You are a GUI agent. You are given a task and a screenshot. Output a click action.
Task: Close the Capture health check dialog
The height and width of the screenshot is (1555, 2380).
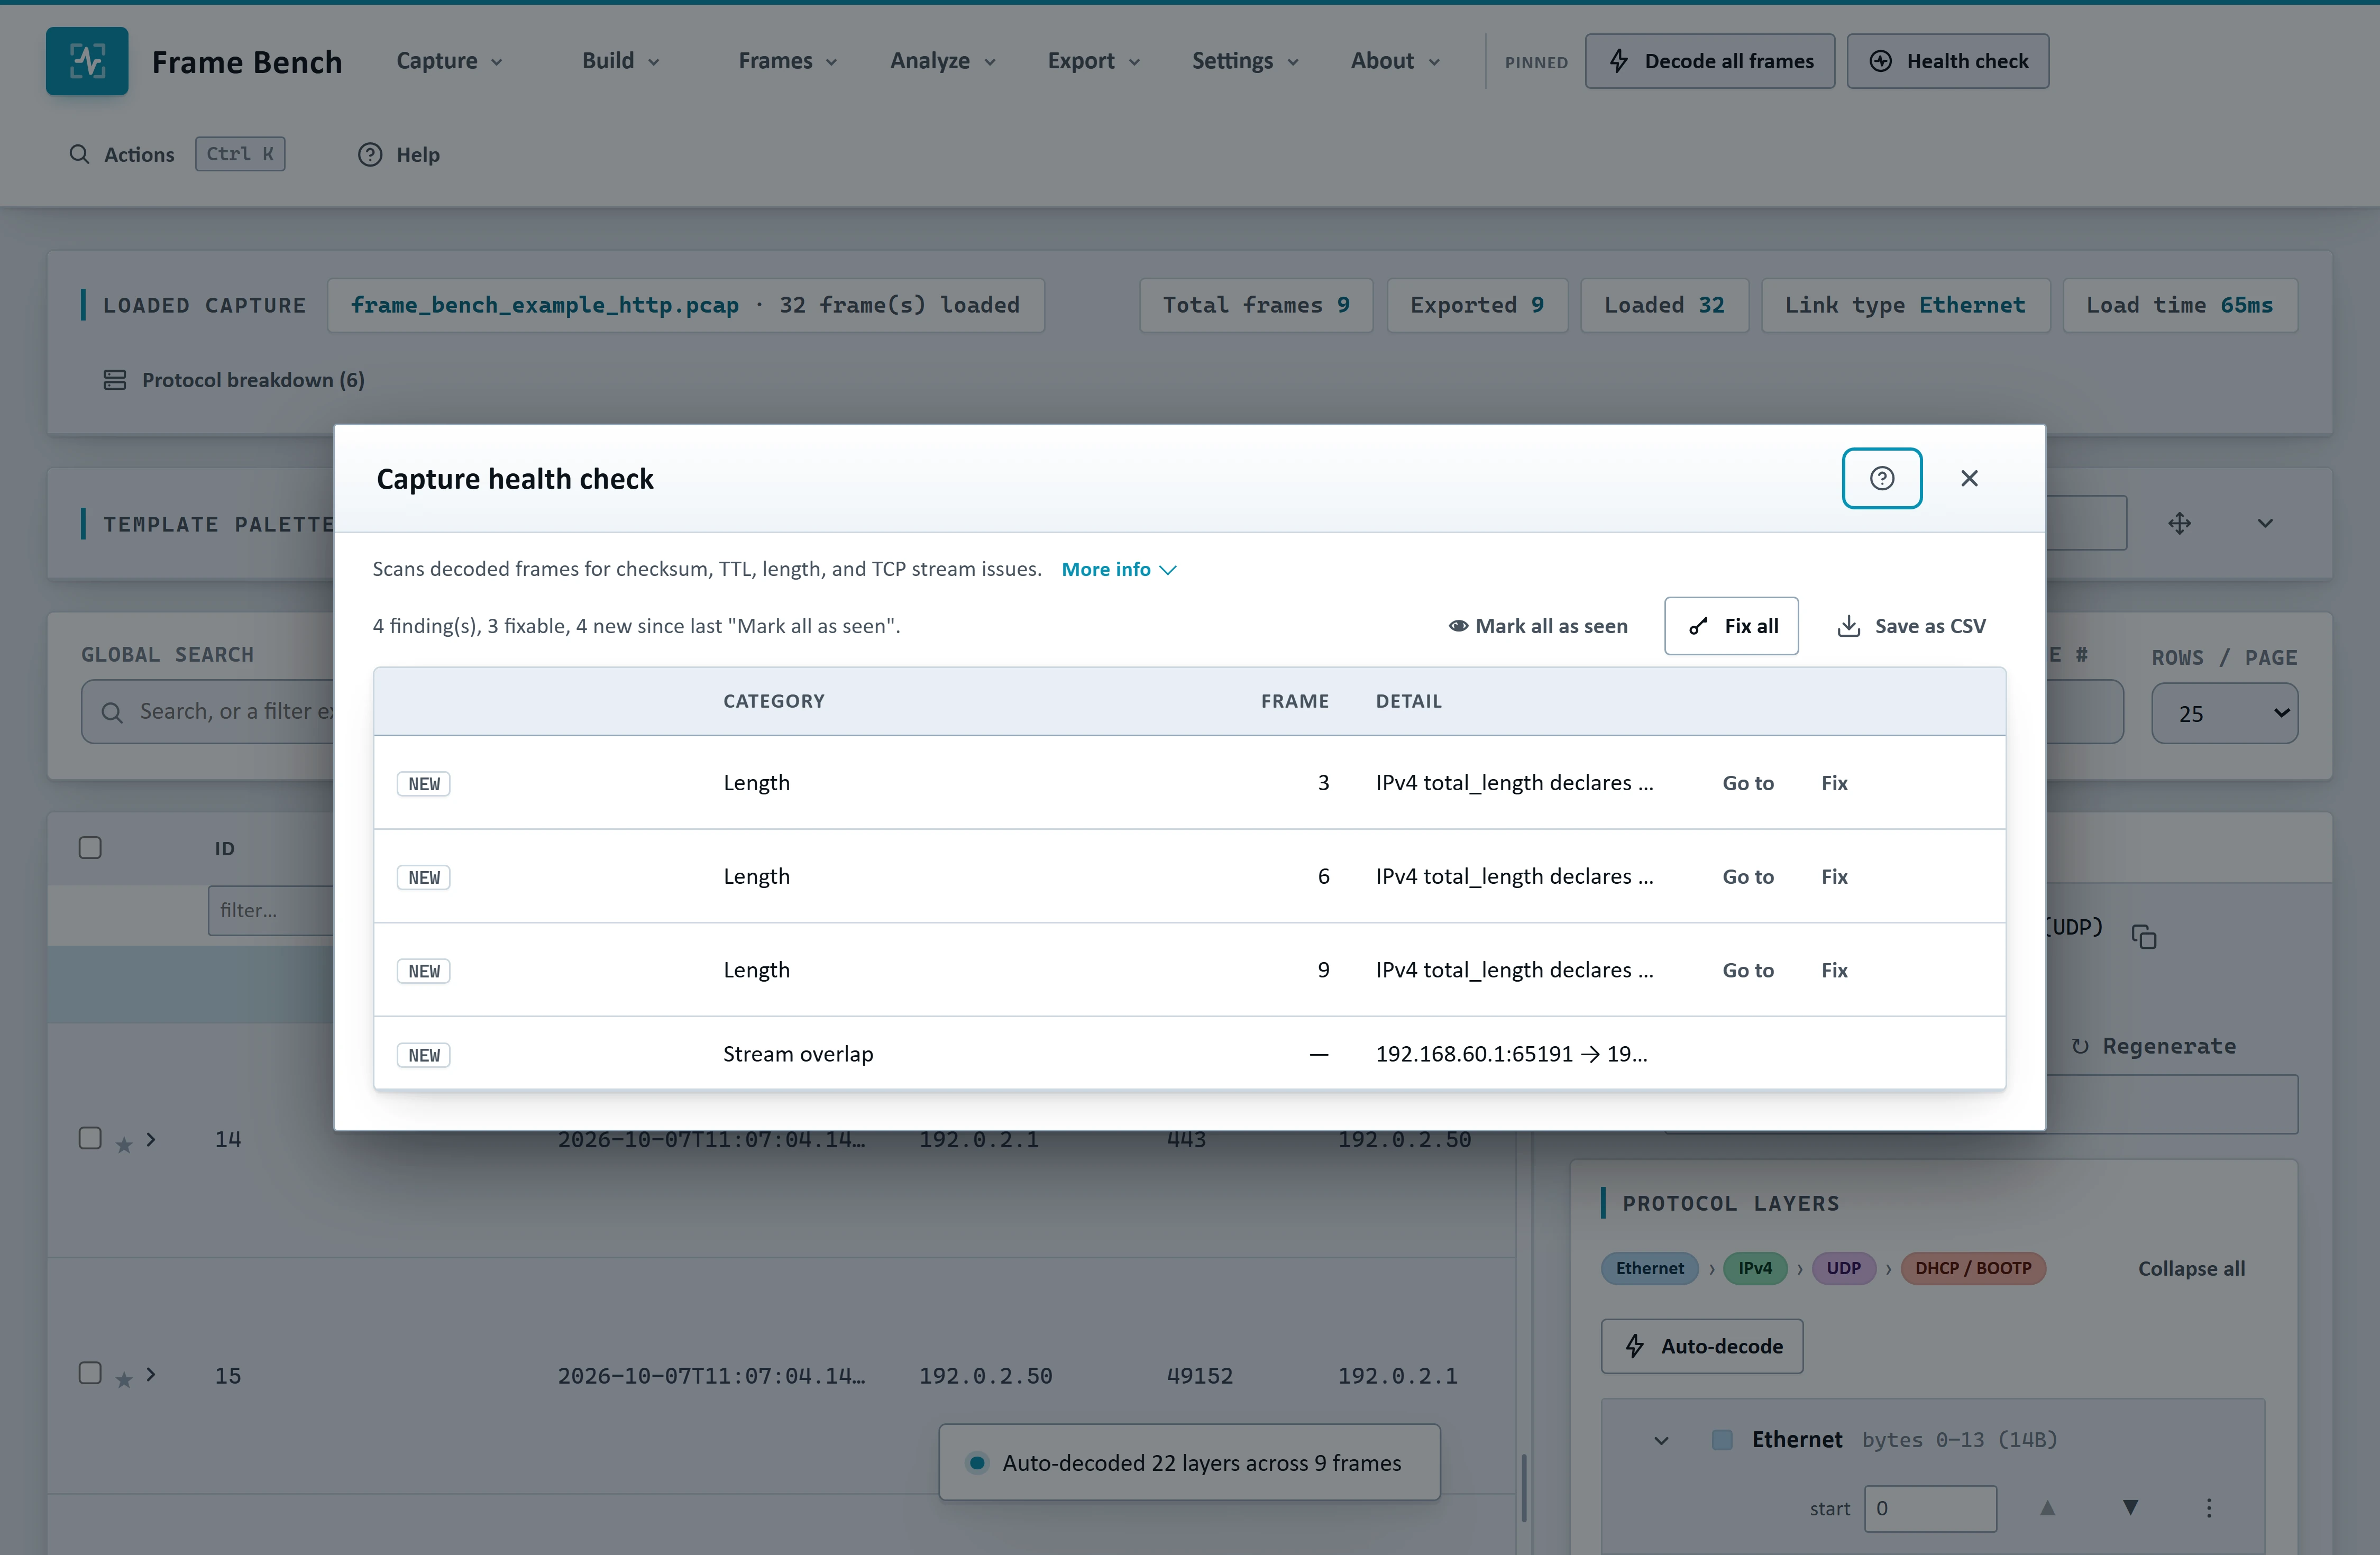coord(1969,478)
